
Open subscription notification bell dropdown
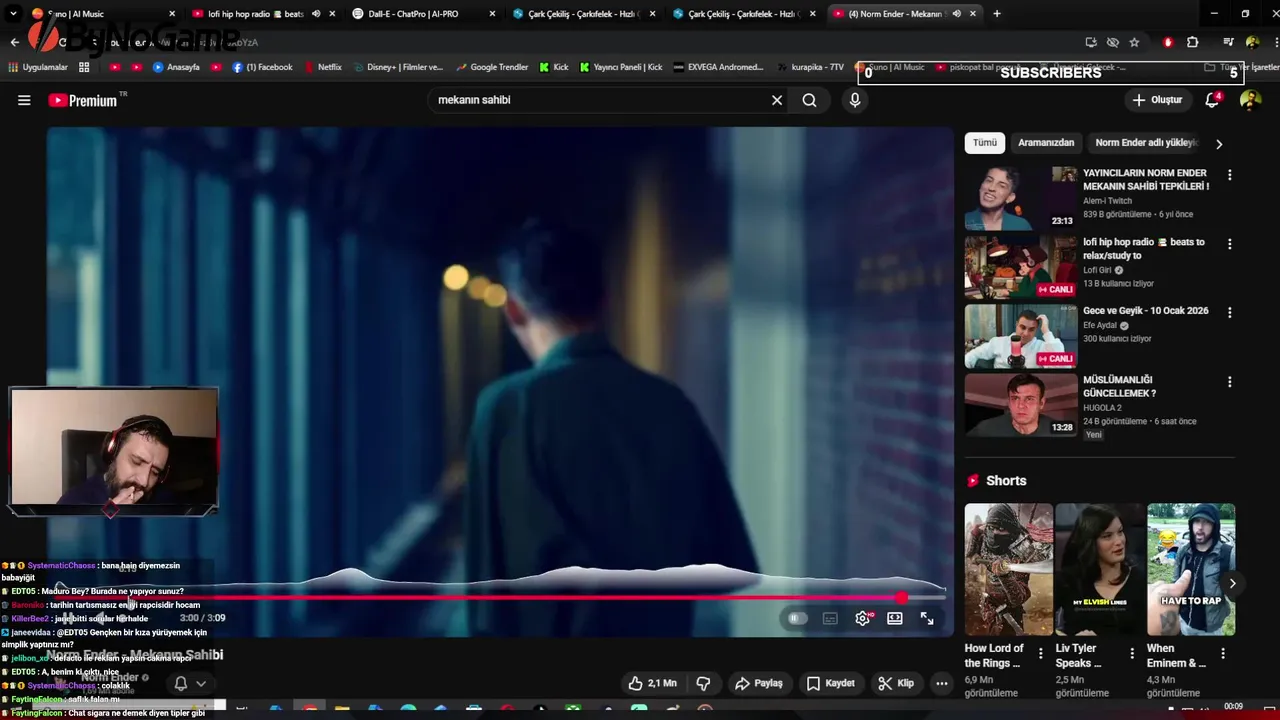(190, 684)
